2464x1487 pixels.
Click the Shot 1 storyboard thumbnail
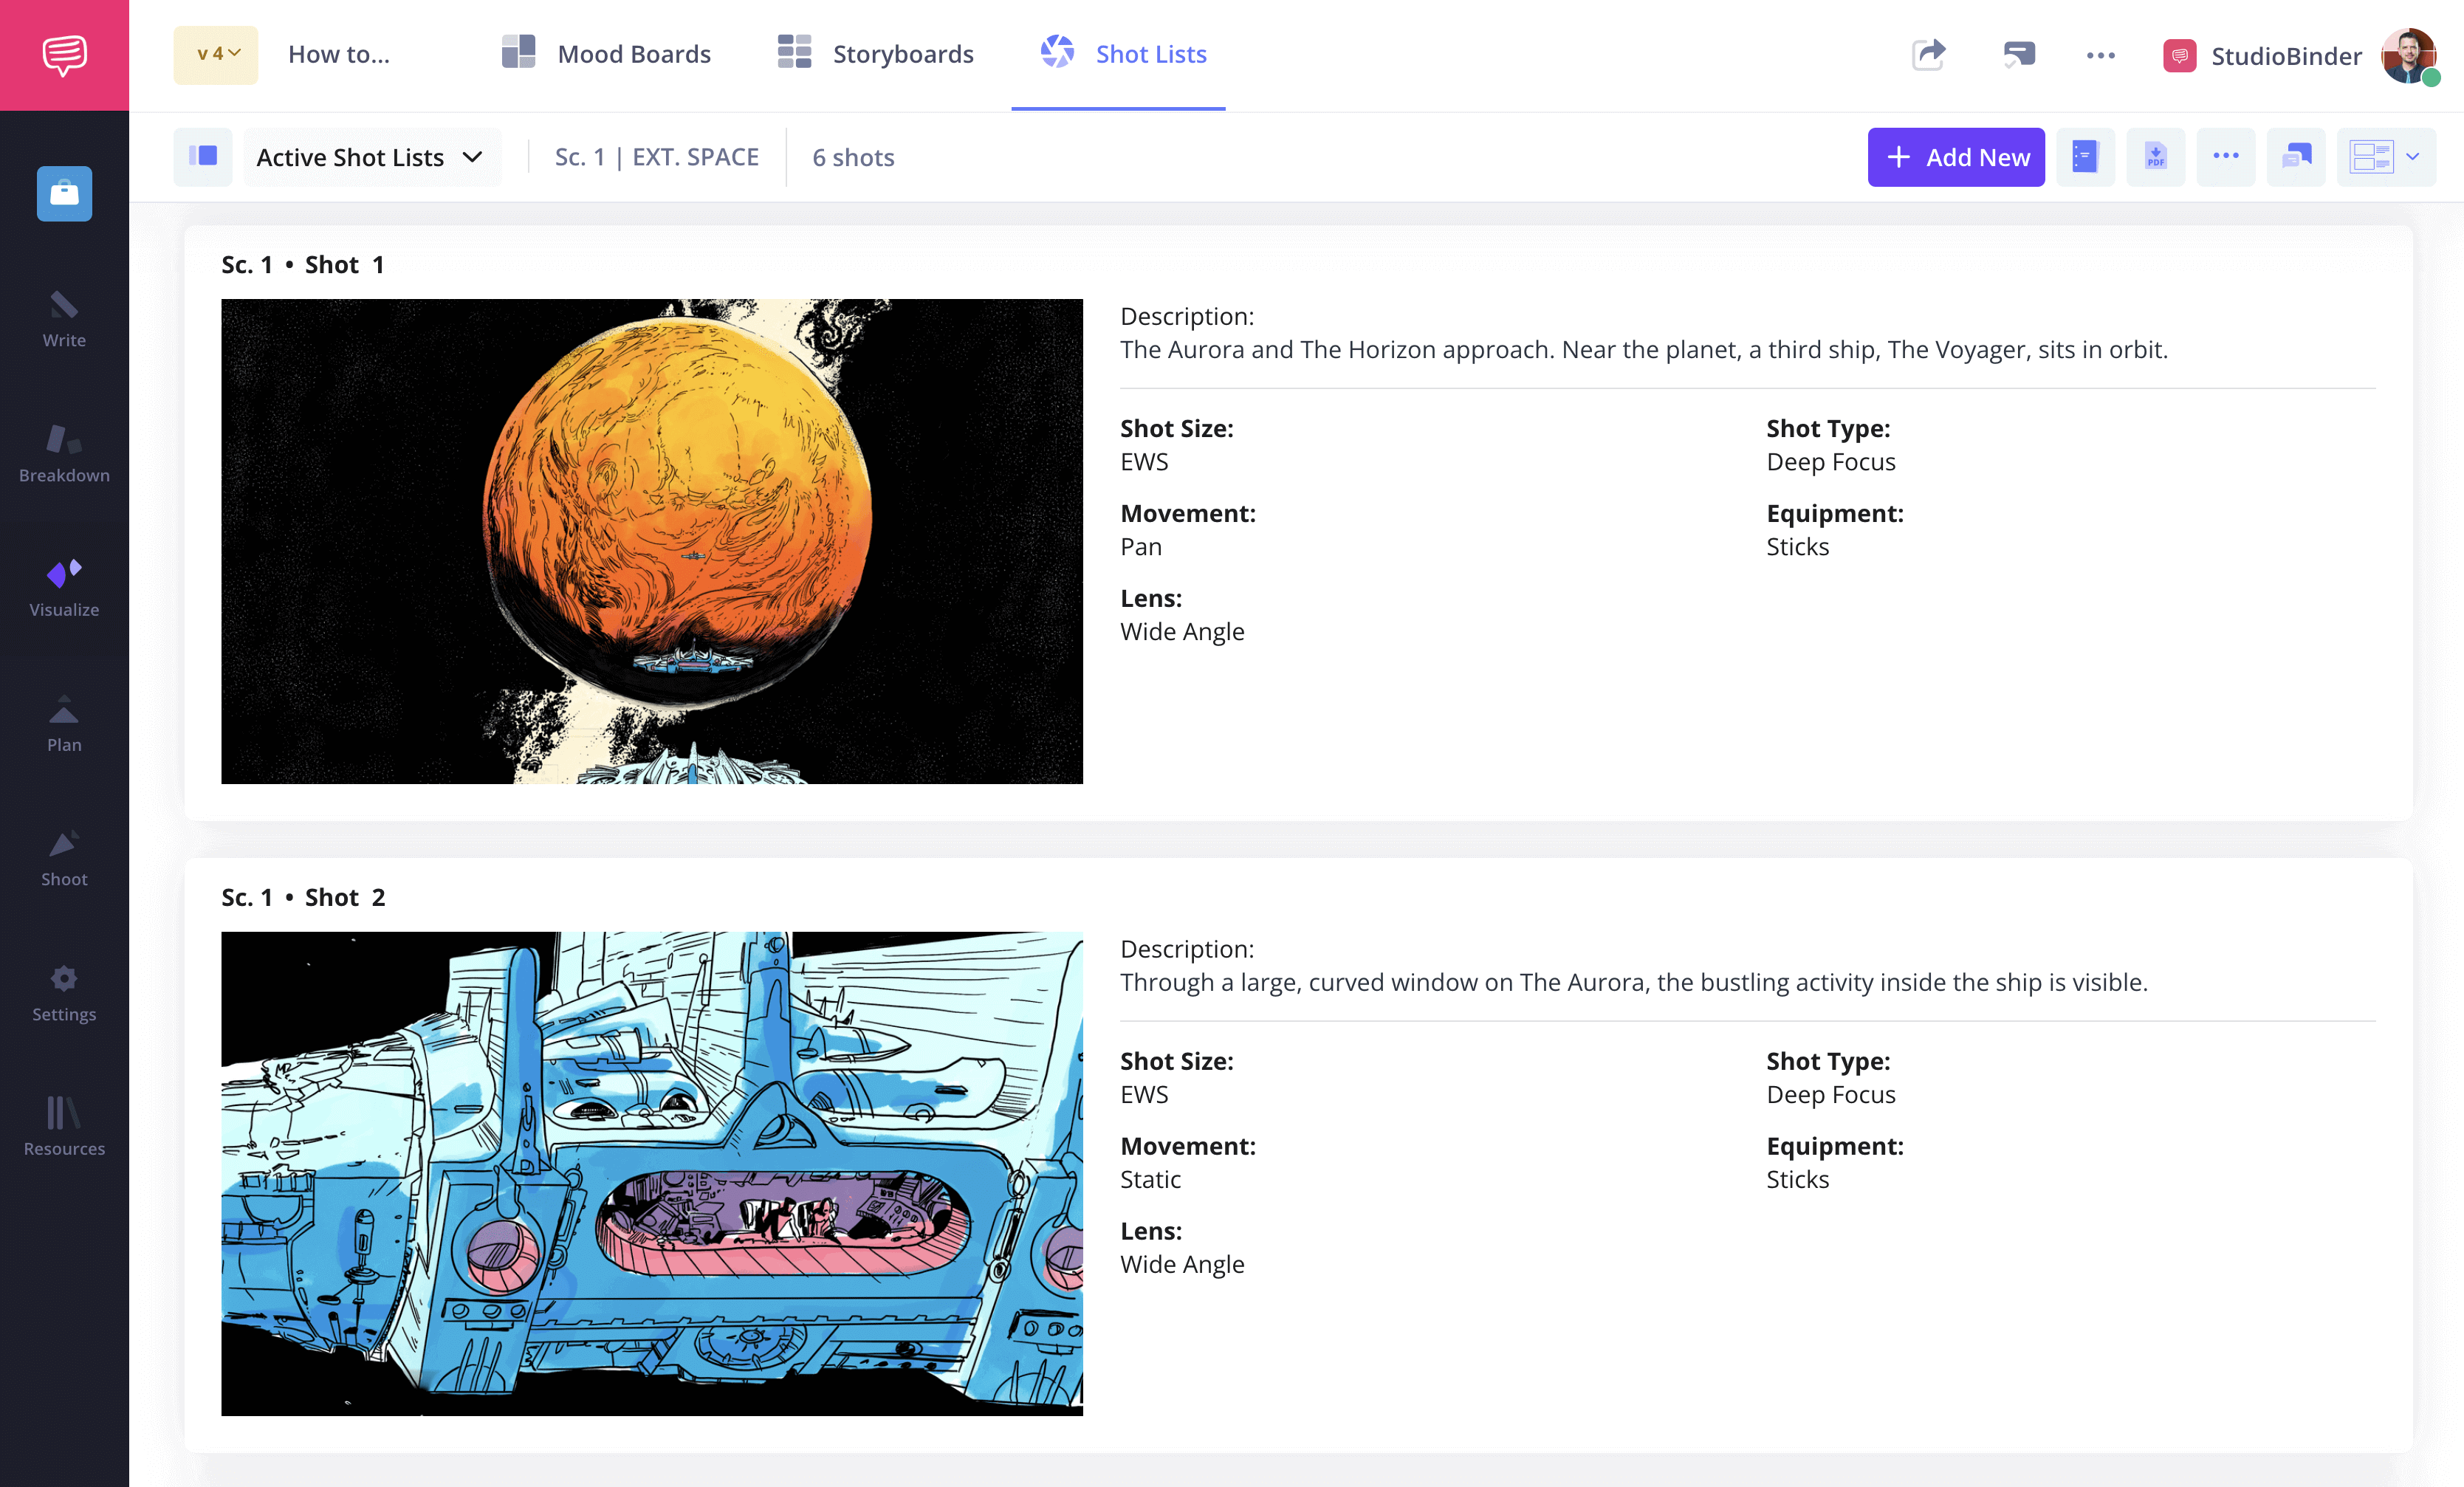[x=653, y=540]
